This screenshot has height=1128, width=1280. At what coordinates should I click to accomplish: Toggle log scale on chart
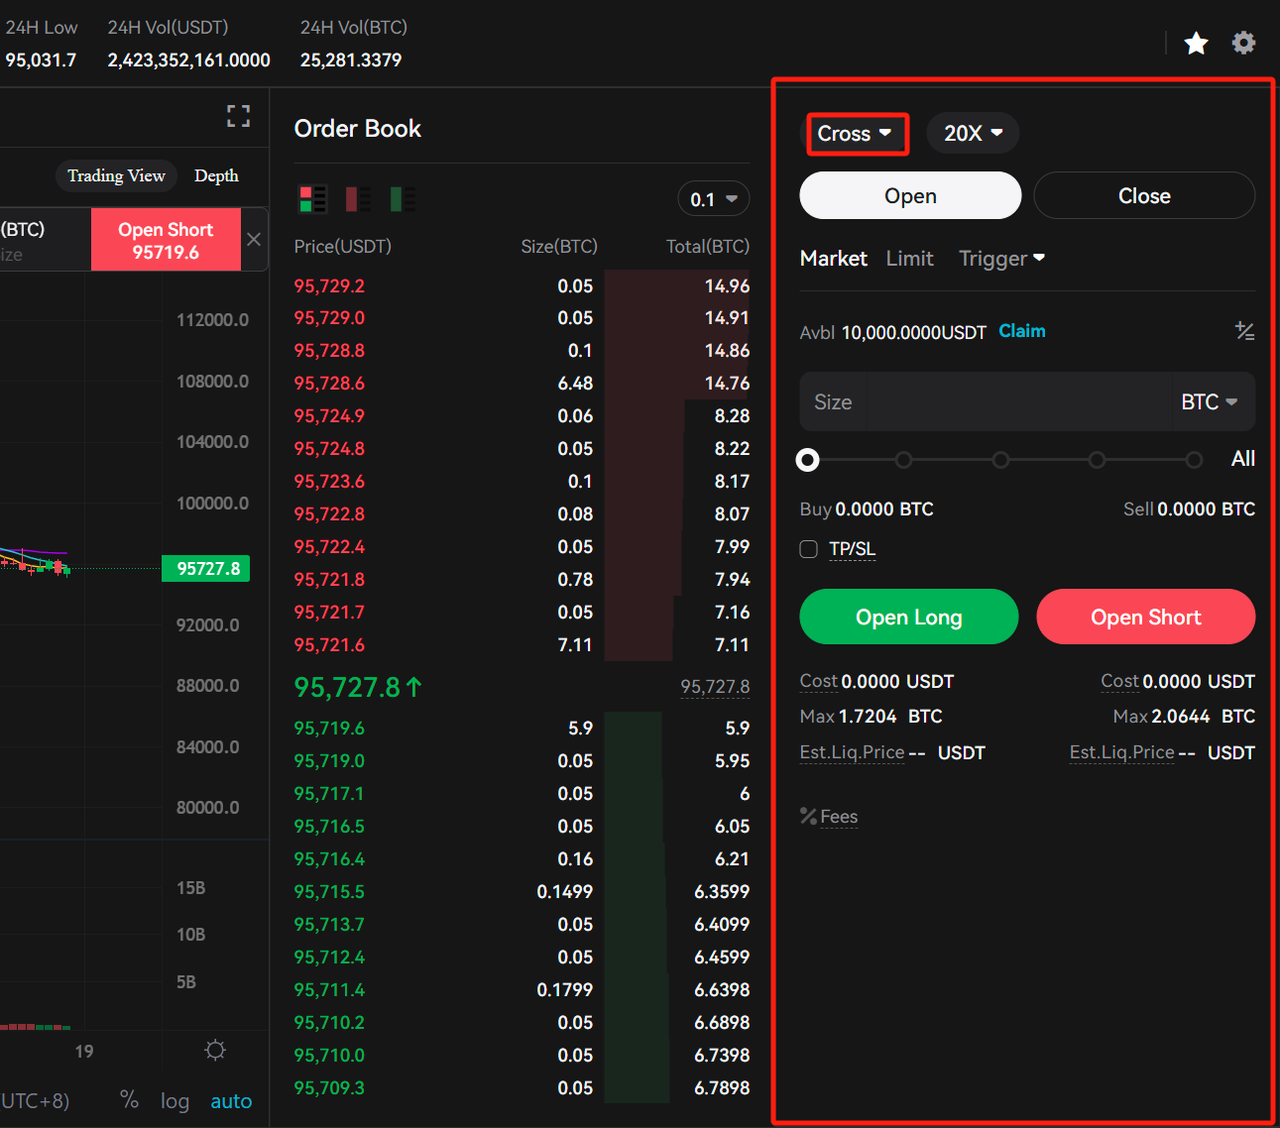175,1101
